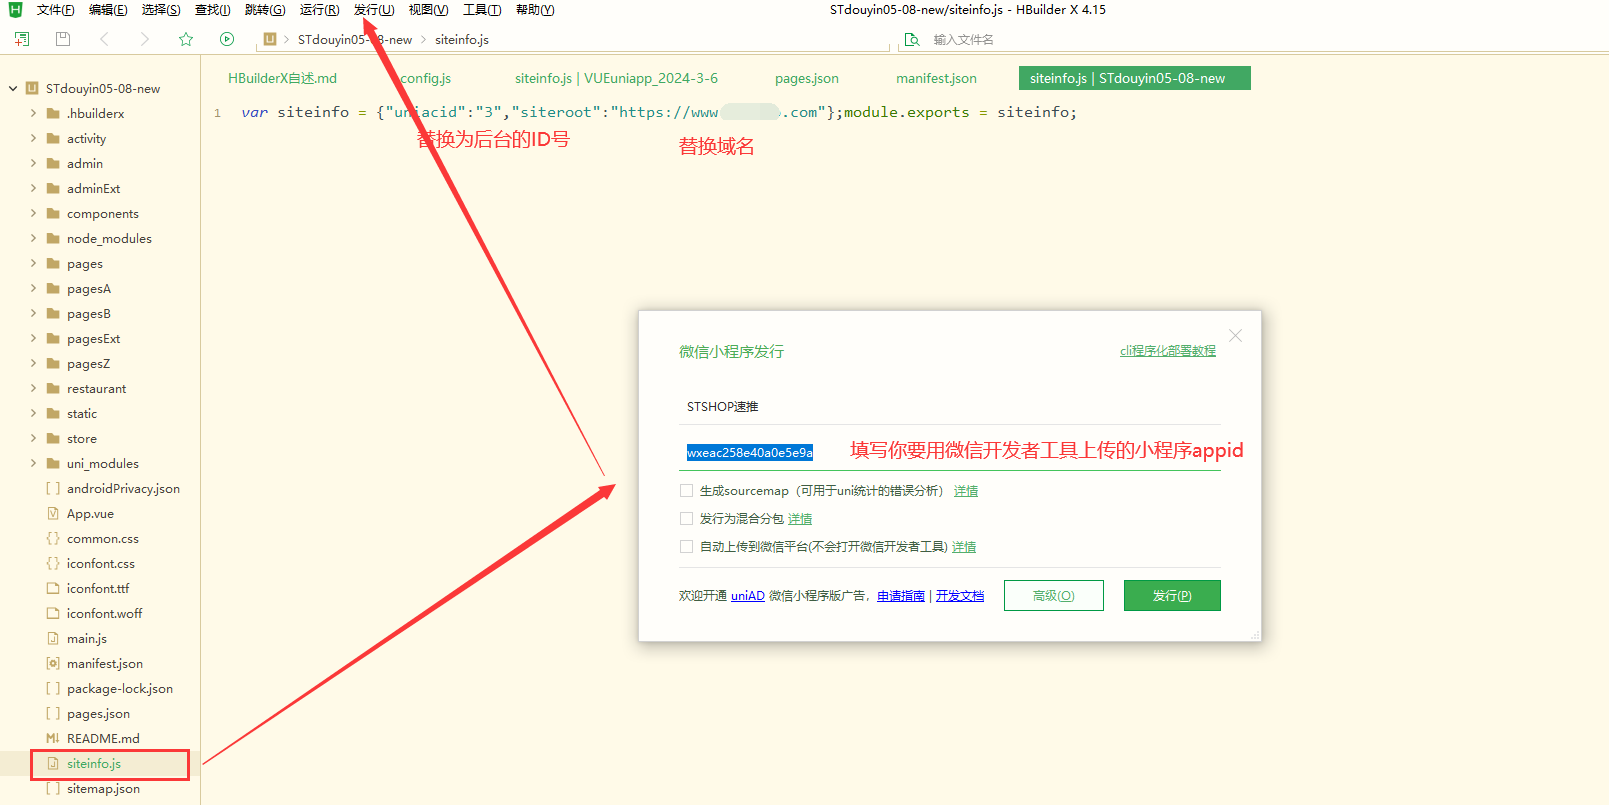Enable the 发行为混合分包 checkbox
Image resolution: width=1609 pixels, height=805 pixels.
pos(686,518)
